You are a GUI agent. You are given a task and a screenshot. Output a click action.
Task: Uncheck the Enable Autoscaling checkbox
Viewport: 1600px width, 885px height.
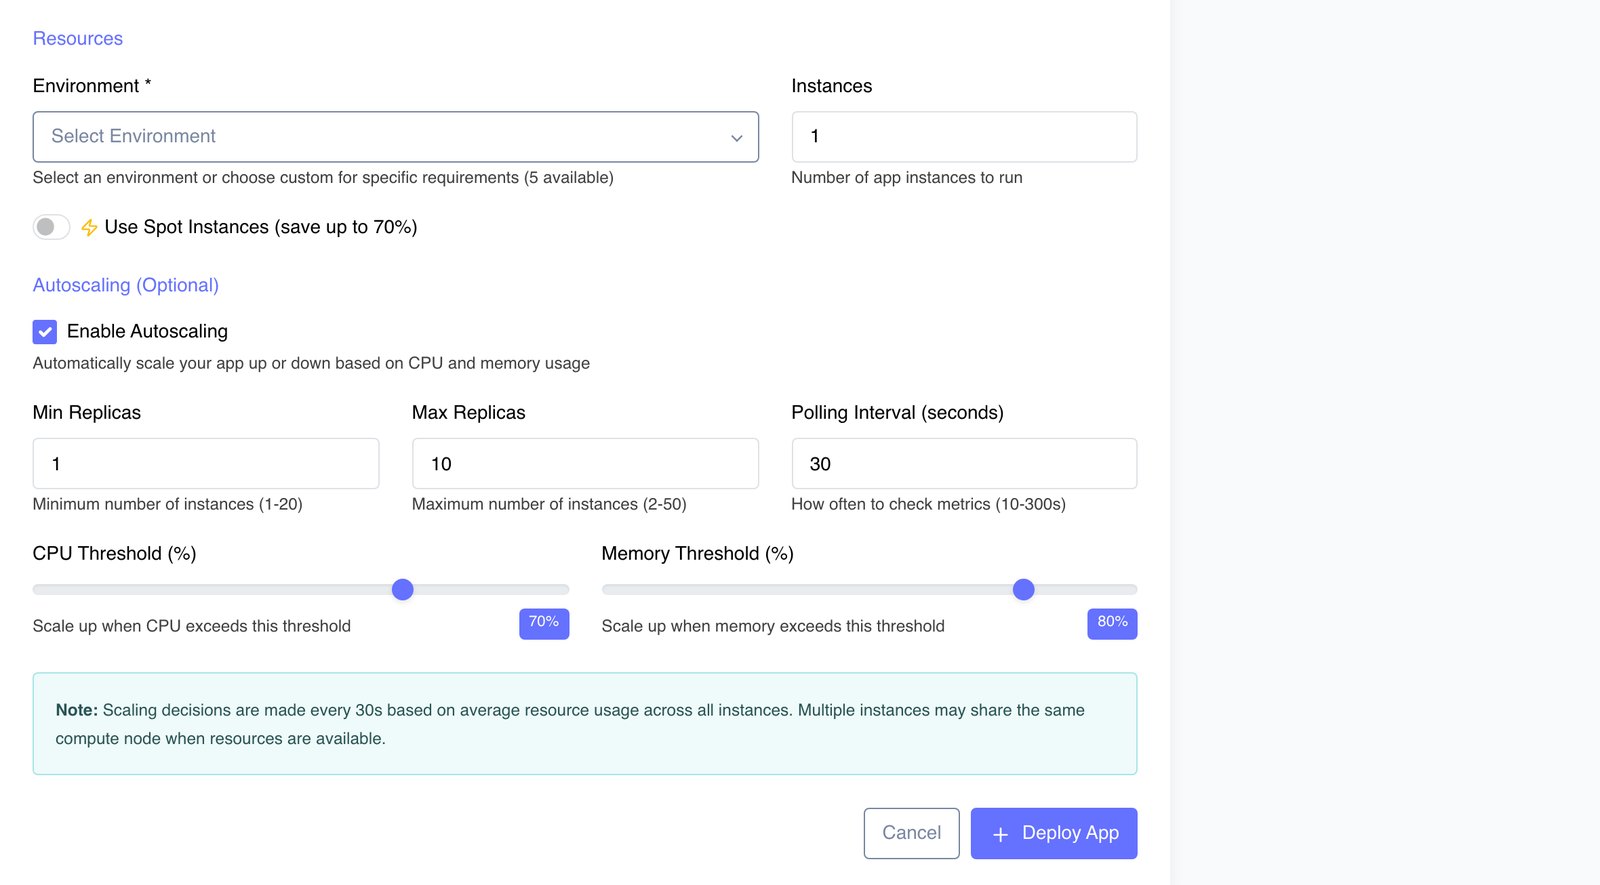click(45, 332)
